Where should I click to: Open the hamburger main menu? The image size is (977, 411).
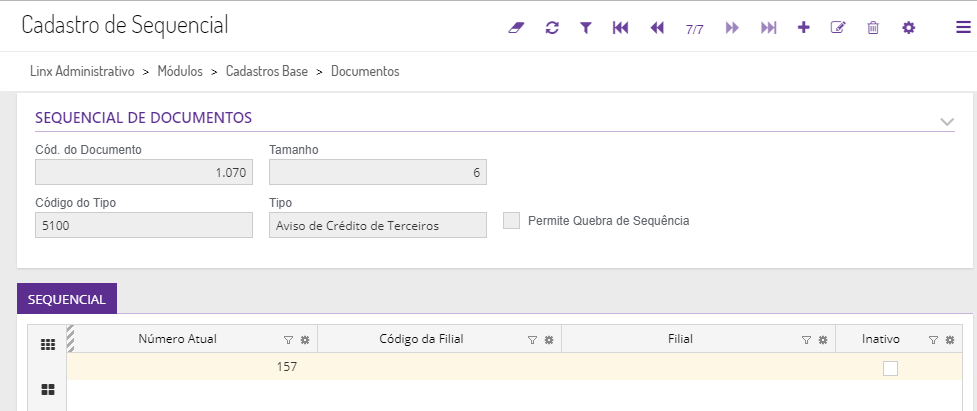tap(962, 28)
